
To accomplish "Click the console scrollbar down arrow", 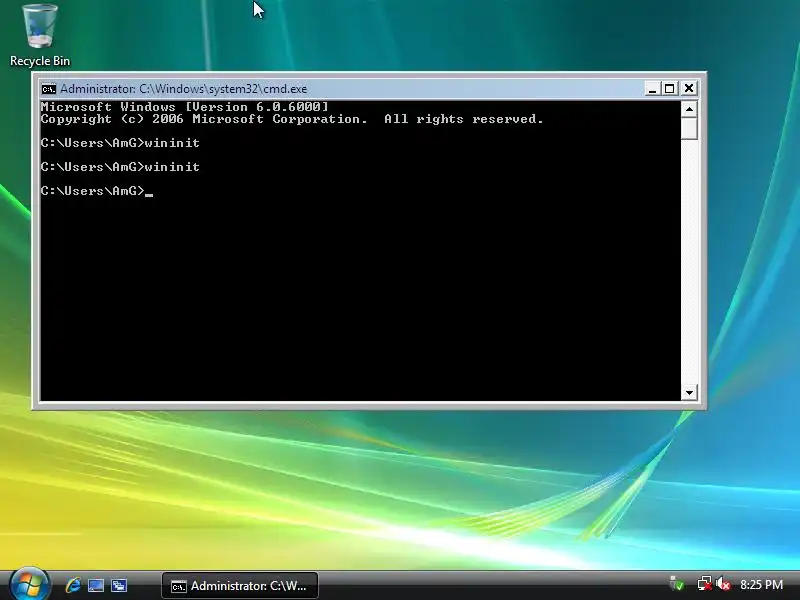I will [x=689, y=392].
